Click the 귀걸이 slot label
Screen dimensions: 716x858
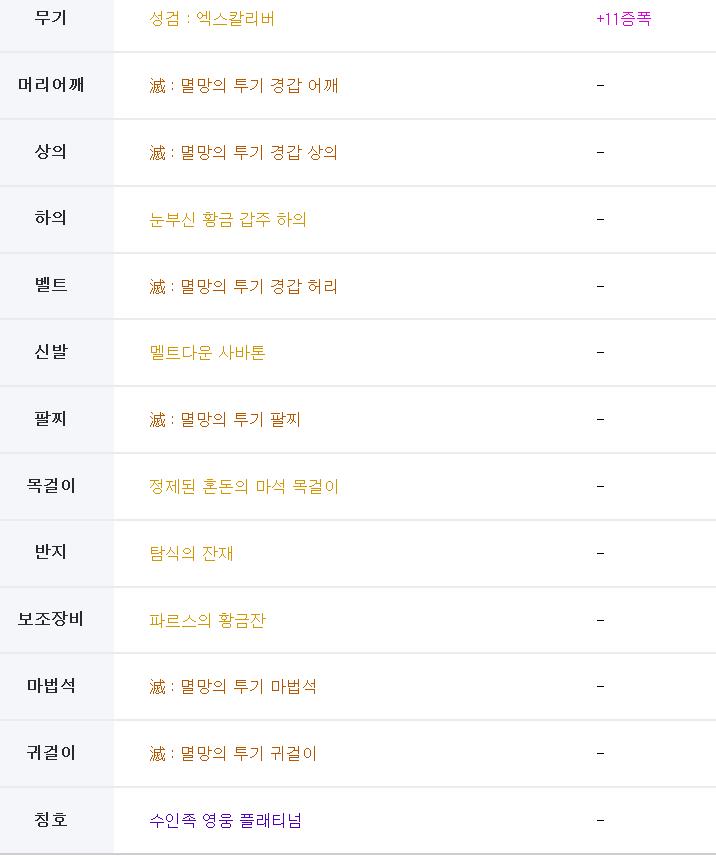(x=51, y=753)
